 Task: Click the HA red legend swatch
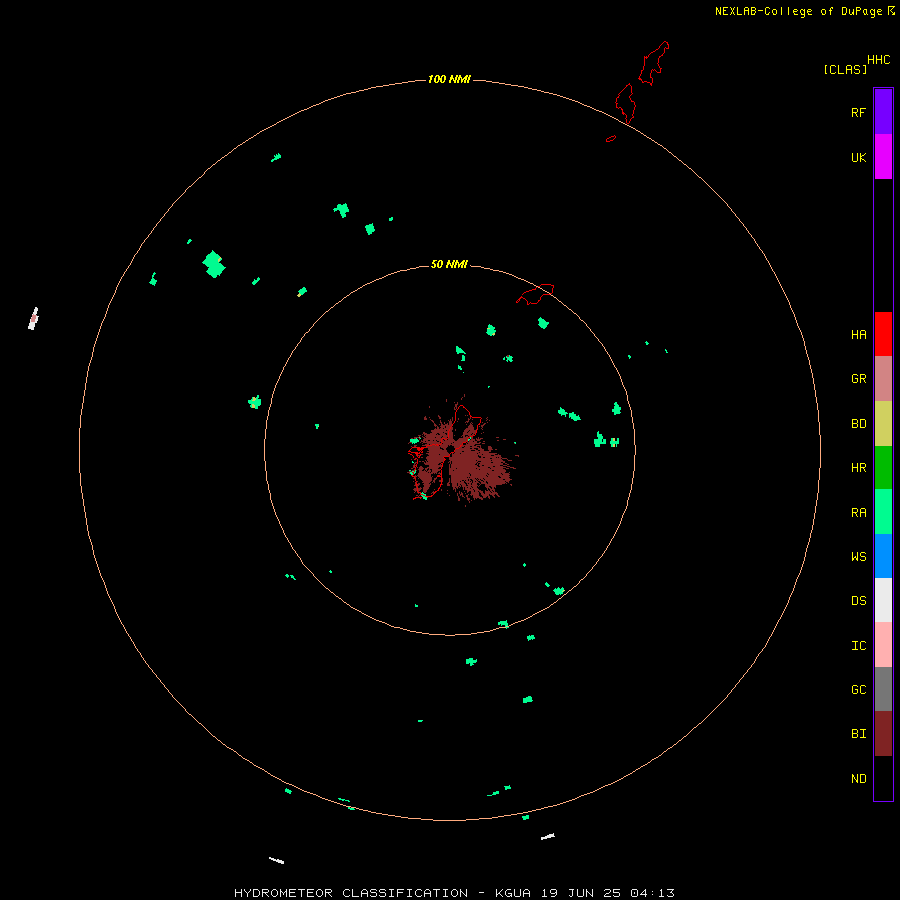883,334
